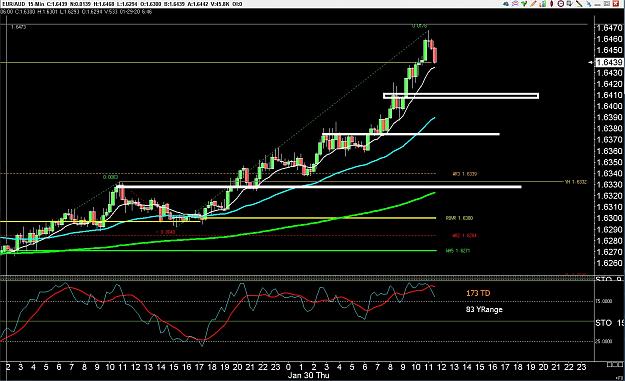Click the red diamond toolbar icon
The image size is (625, 381).
[x=552, y=4]
